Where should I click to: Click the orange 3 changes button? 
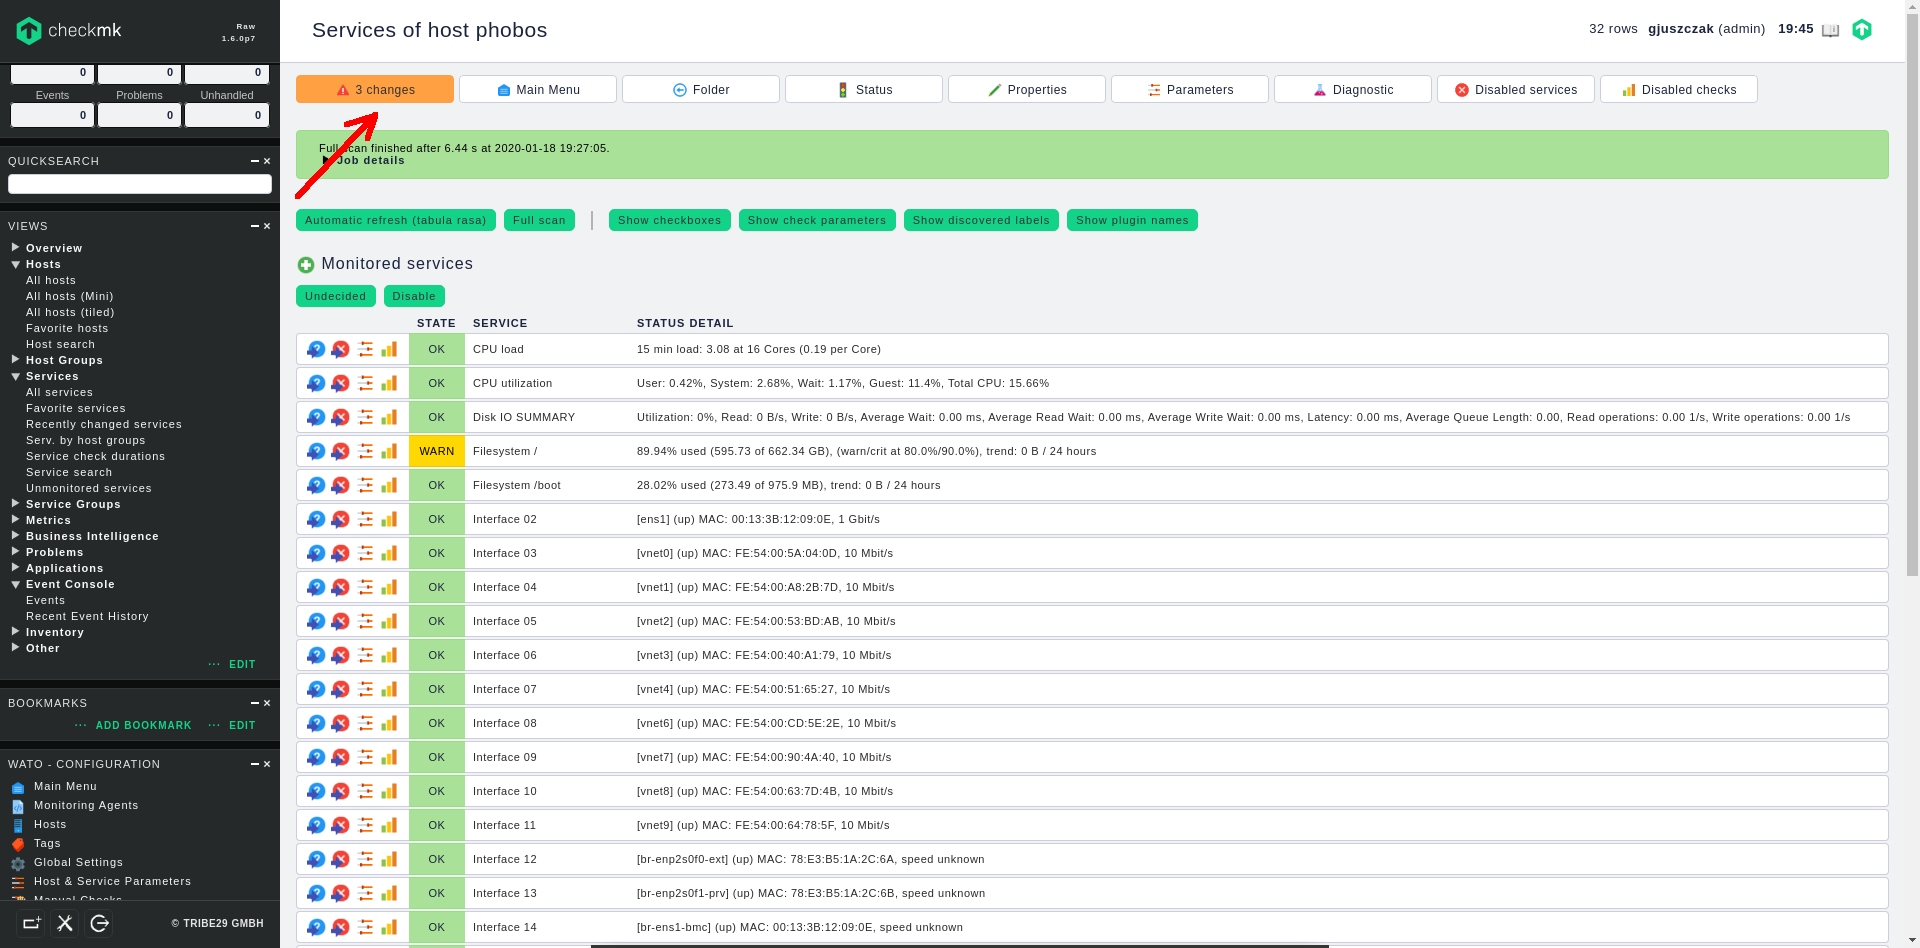coord(374,90)
